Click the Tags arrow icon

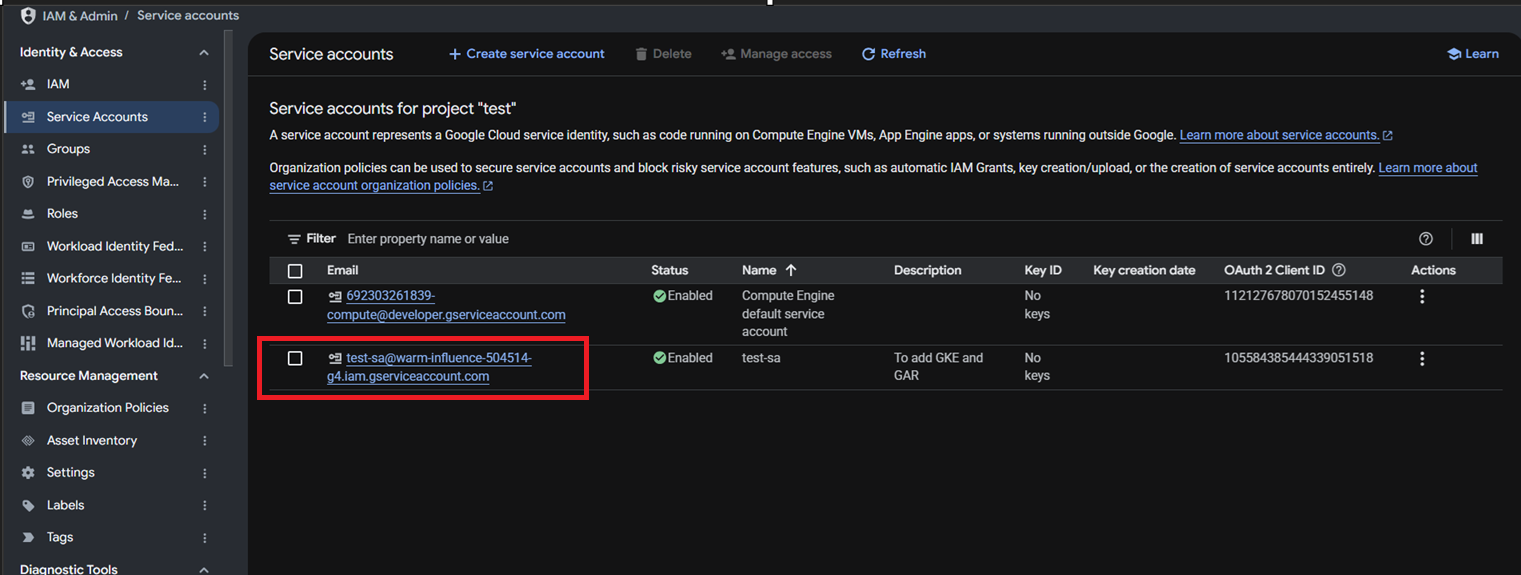point(28,538)
